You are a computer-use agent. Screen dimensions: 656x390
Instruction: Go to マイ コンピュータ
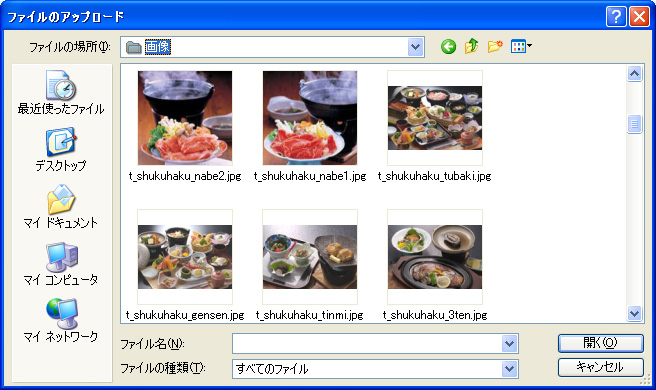coord(61,264)
